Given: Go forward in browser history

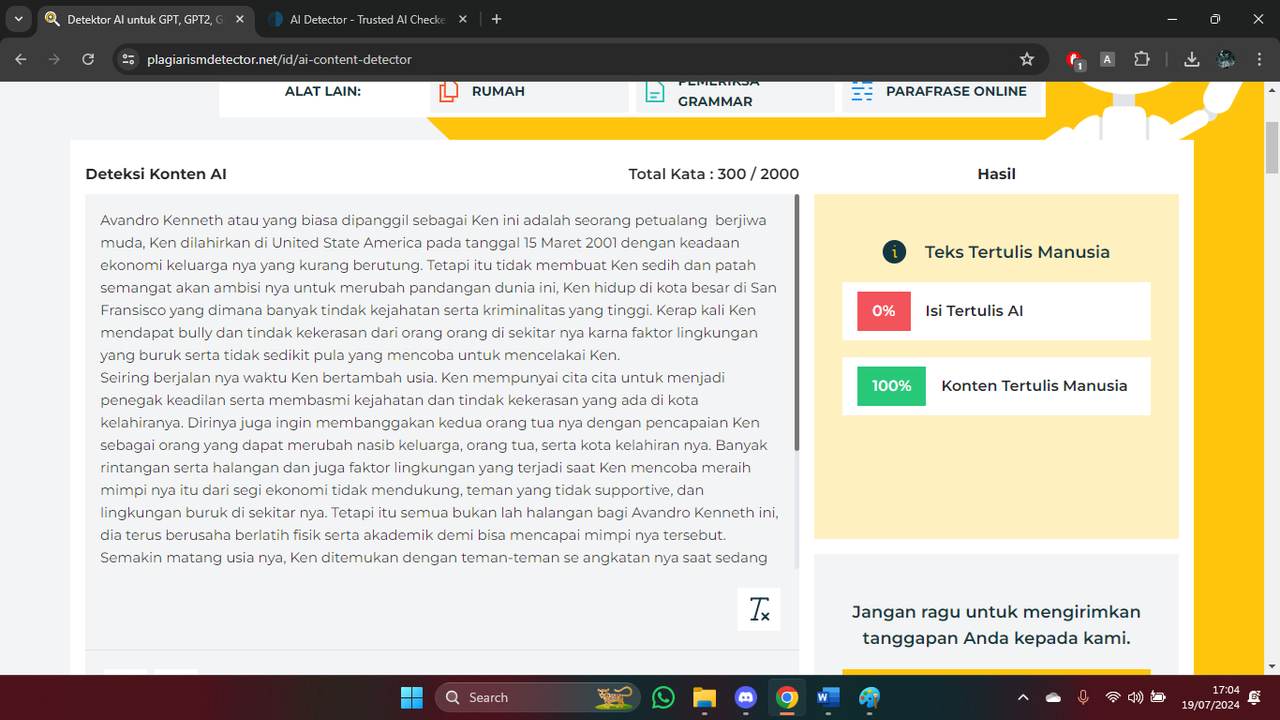Looking at the screenshot, I should (x=54, y=59).
